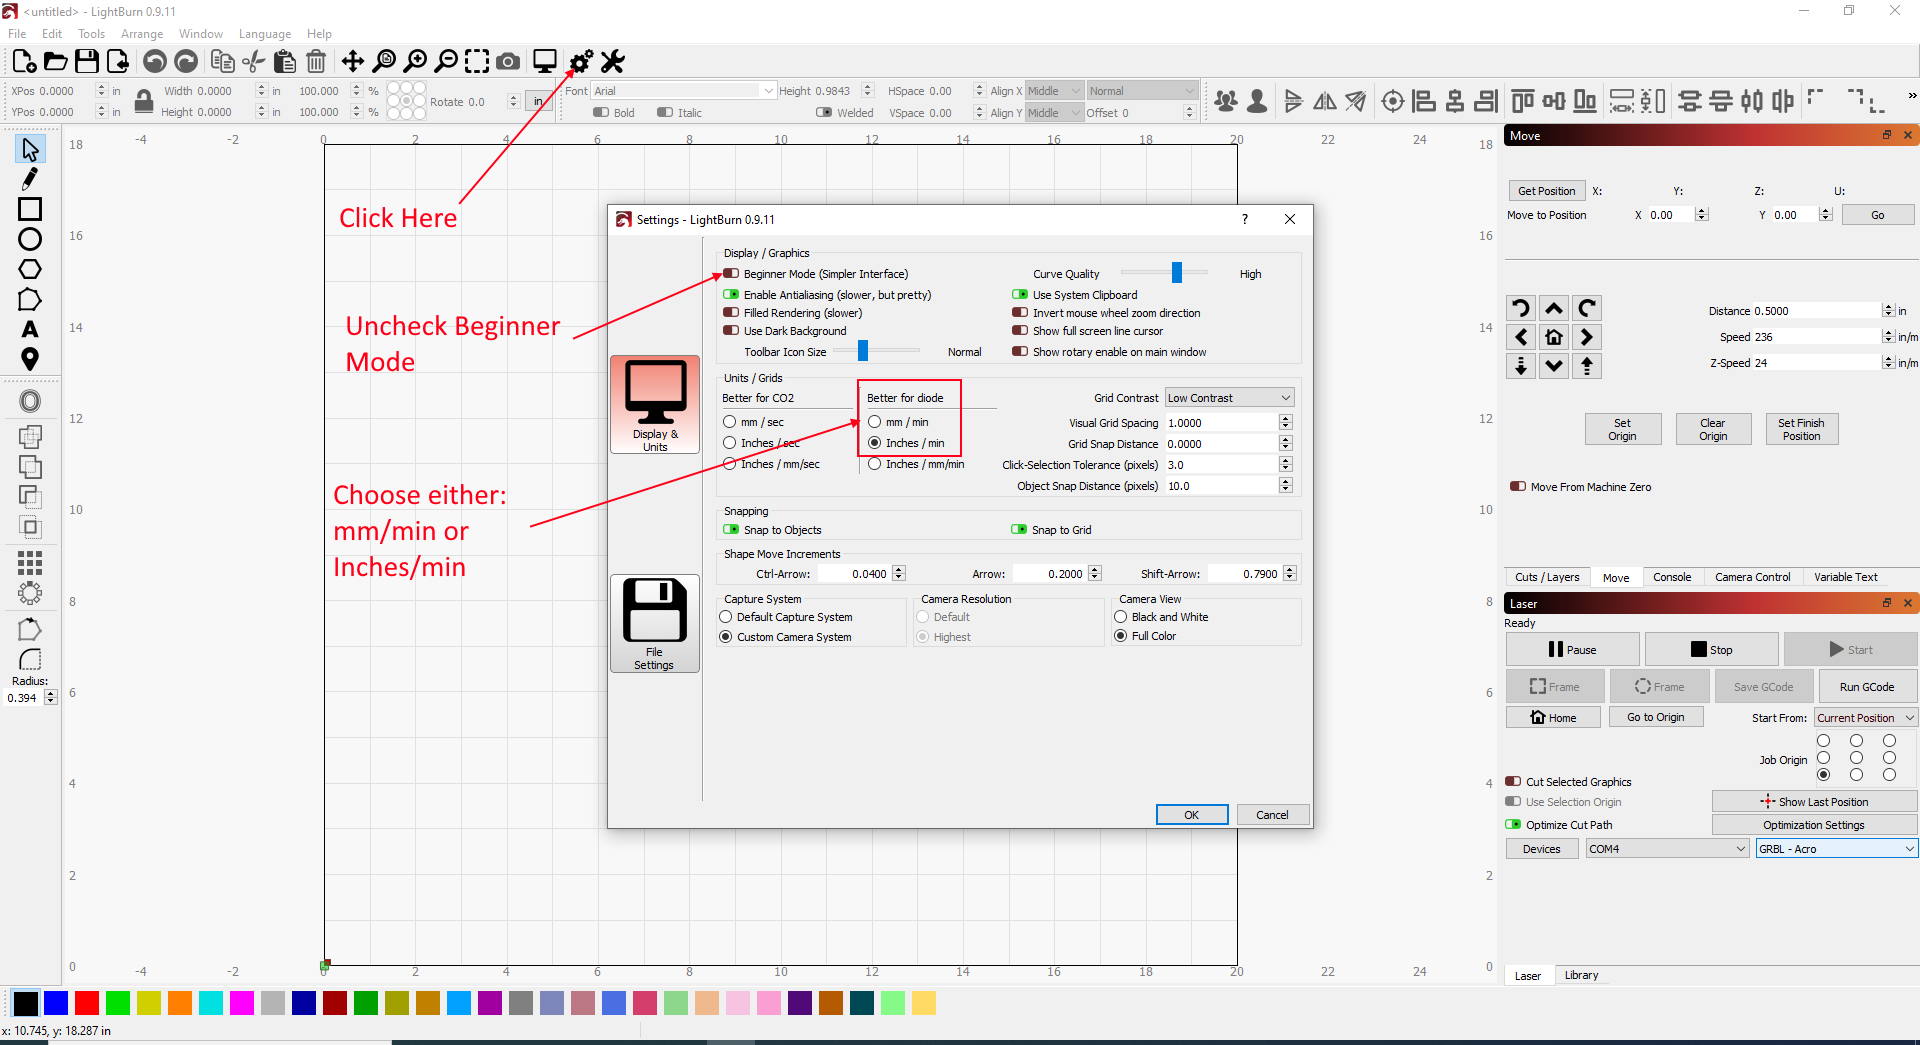Select the Draw Lines pencil tool
This screenshot has height=1045, width=1920.
pyautogui.click(x=30, y=179)
